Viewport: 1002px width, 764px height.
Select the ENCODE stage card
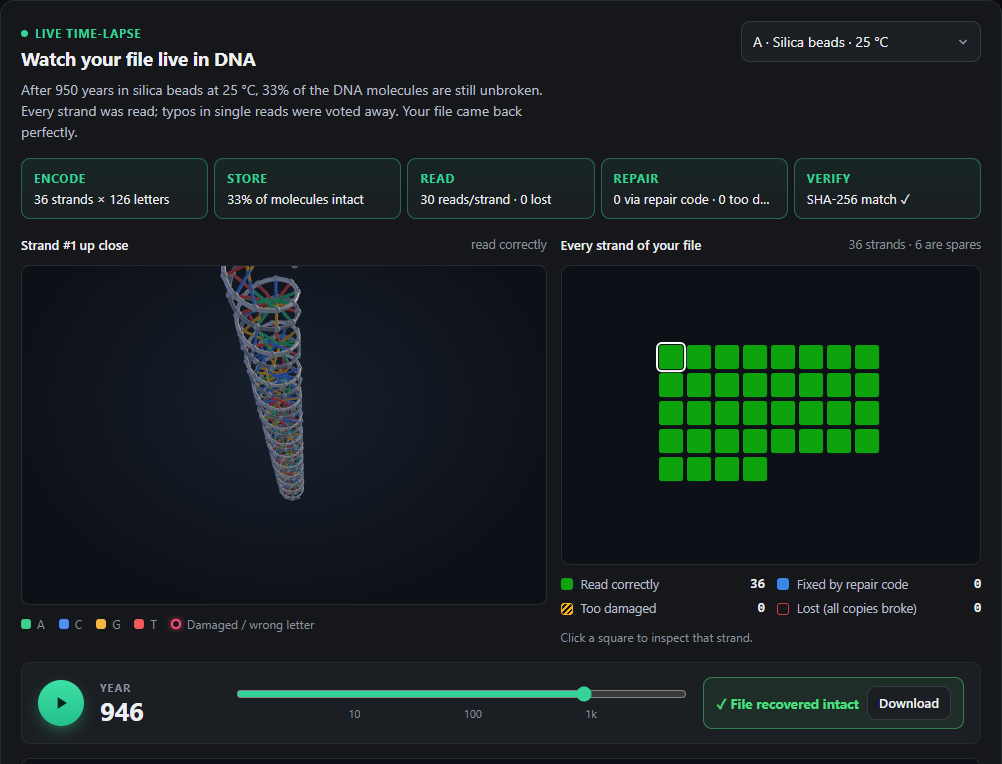114,188
